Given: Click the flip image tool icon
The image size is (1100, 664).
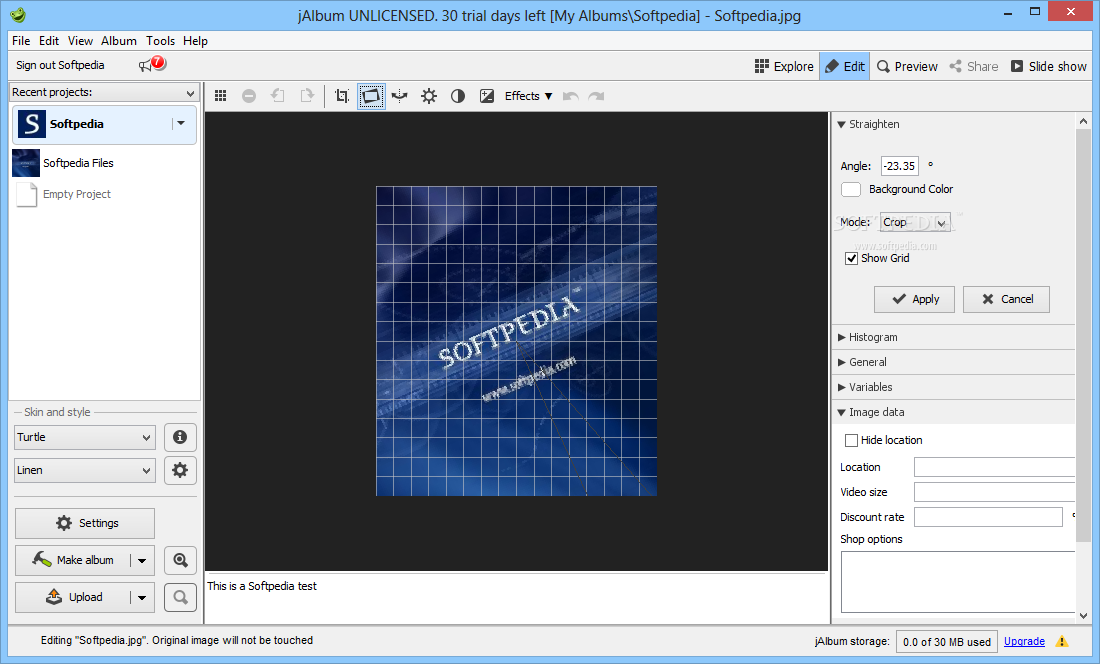Looking at the screenshot, I should 400,96.
